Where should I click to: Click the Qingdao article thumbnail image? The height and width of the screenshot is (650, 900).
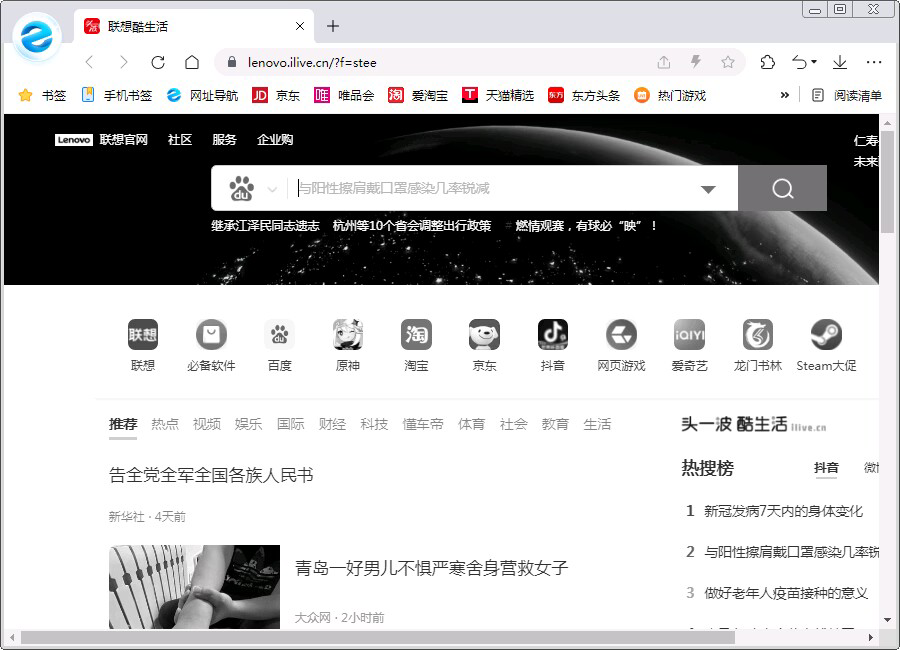(x=195, y=587)
